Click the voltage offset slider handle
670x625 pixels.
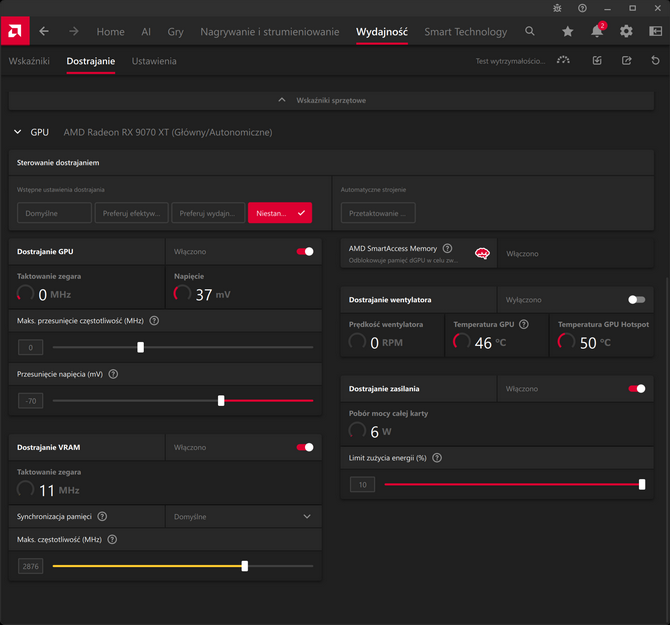point(221,401)
